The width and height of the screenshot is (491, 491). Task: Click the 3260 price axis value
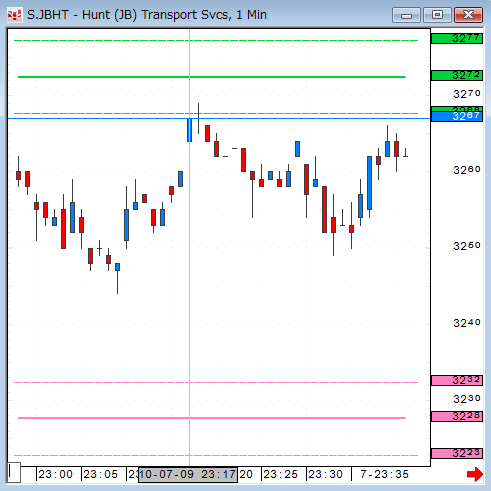pos(467,170)
